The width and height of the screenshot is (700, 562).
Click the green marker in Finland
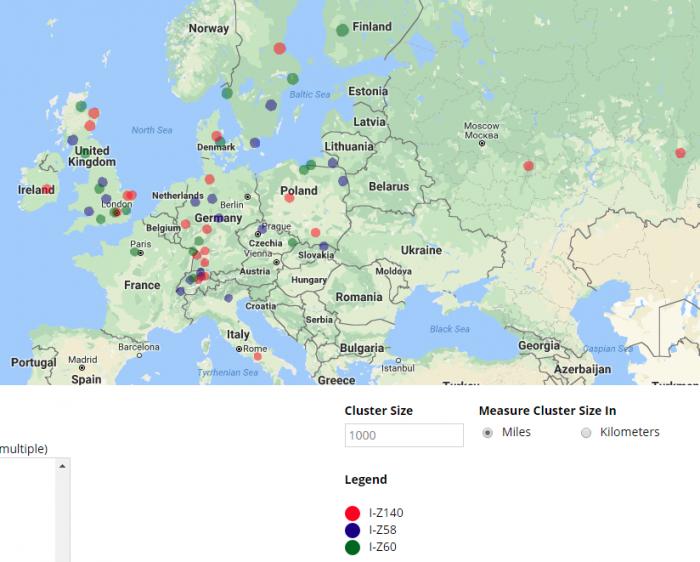click(x=342, y=30)
